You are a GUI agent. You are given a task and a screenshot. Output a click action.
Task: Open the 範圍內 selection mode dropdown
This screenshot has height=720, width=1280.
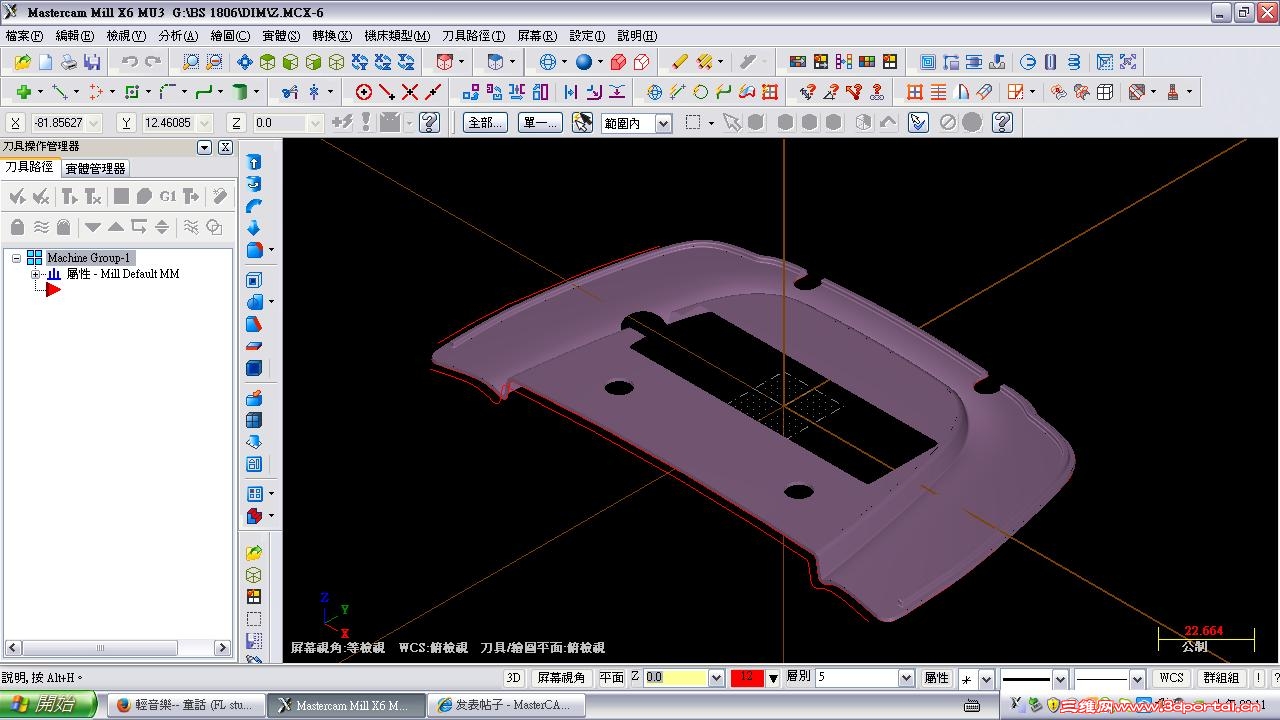click(664, 123)
